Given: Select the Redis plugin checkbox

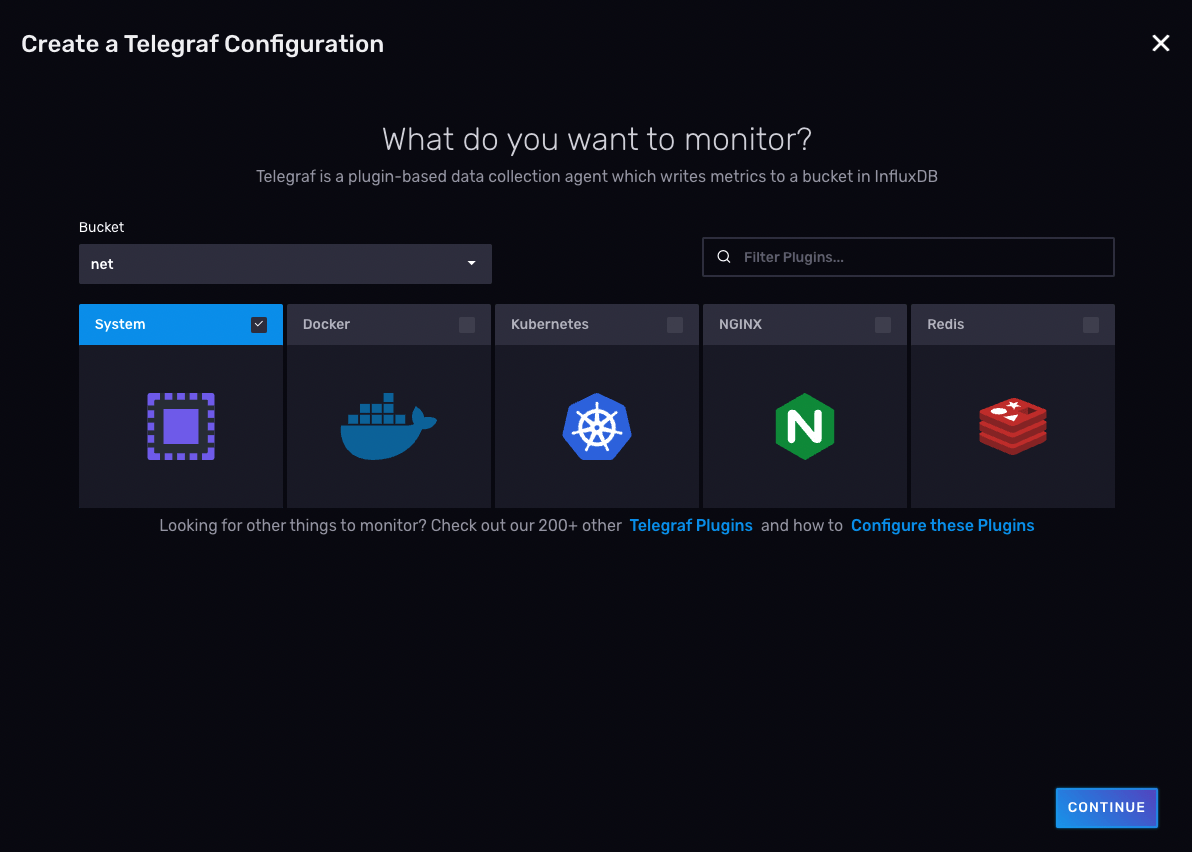Looking at the screenshot, I should pos(1091,325).
